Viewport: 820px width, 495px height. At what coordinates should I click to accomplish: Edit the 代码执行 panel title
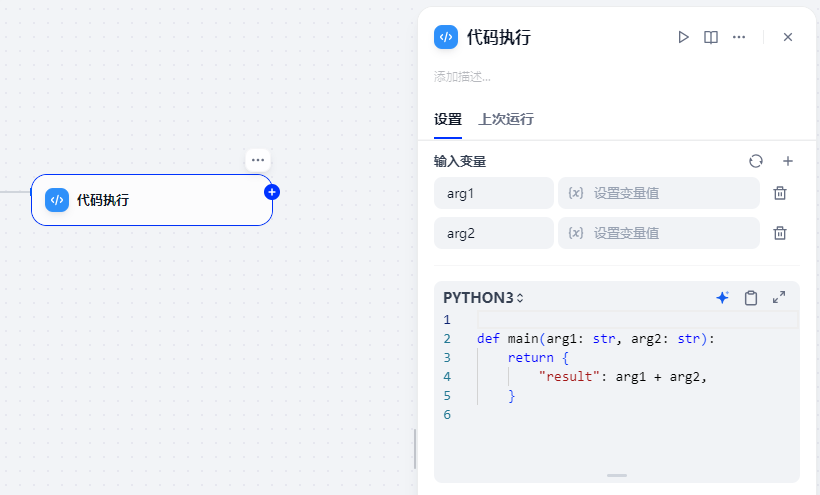(x=498, y=37)
